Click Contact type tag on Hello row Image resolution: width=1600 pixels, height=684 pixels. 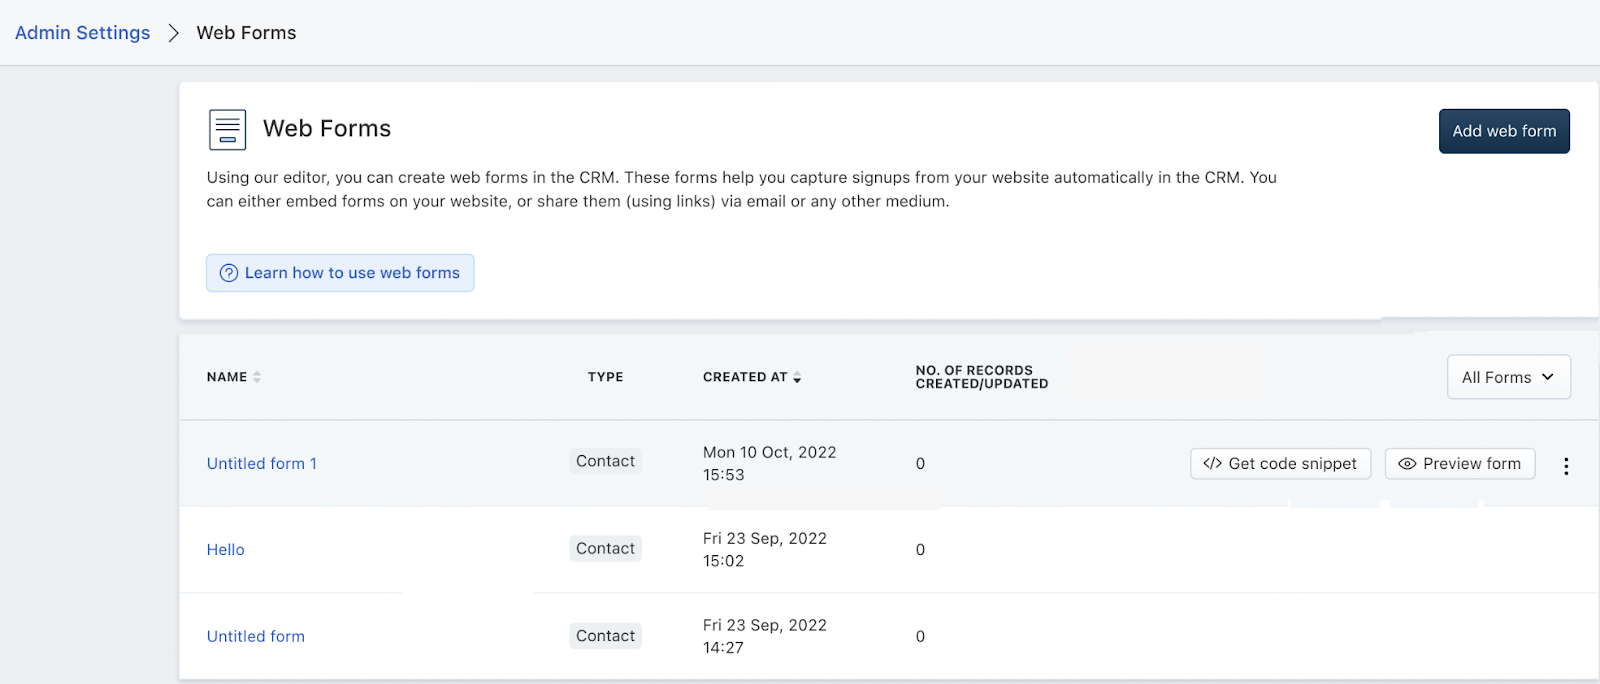pyautogui.click(x=605, y=549)
